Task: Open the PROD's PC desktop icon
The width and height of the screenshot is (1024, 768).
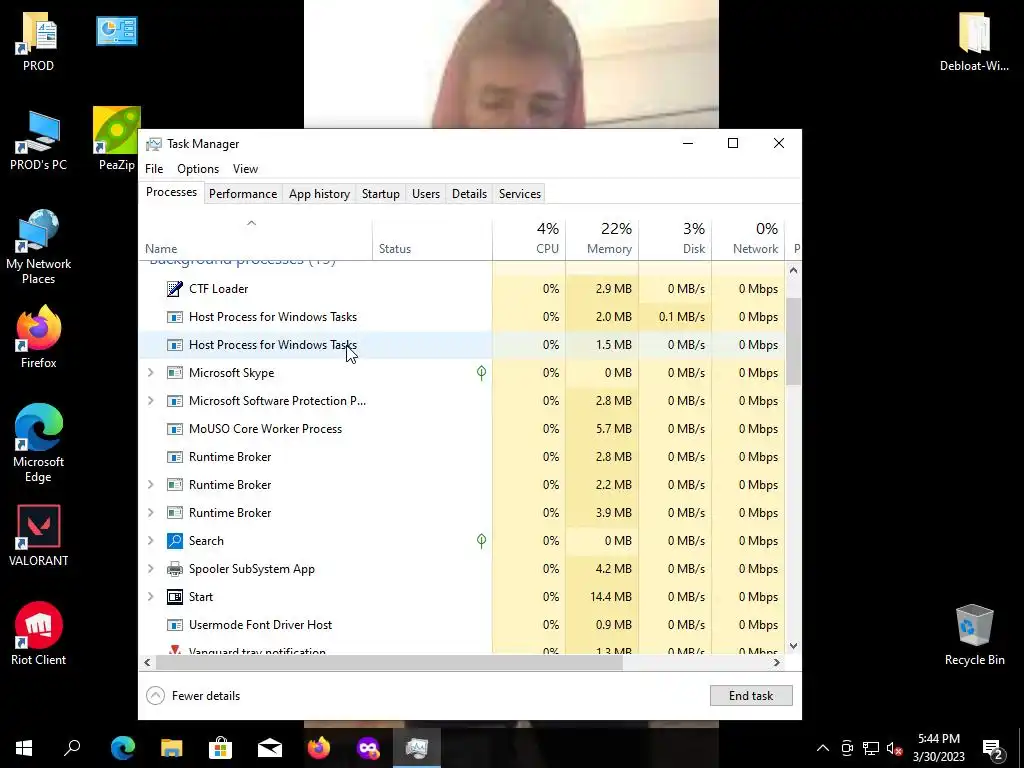Action: coord(38,140)
